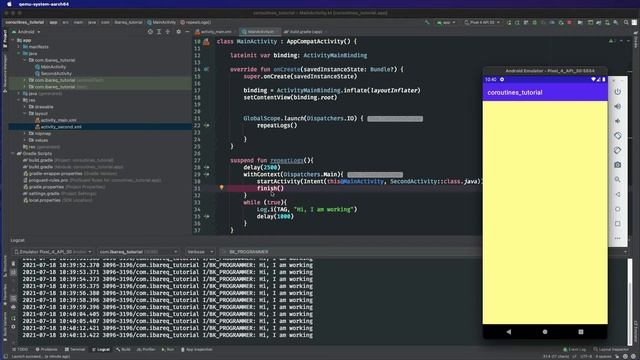Click breakpoint gutter at finish() line 31
The height and width of the screenshot is (360, 640).
(207, 188)
